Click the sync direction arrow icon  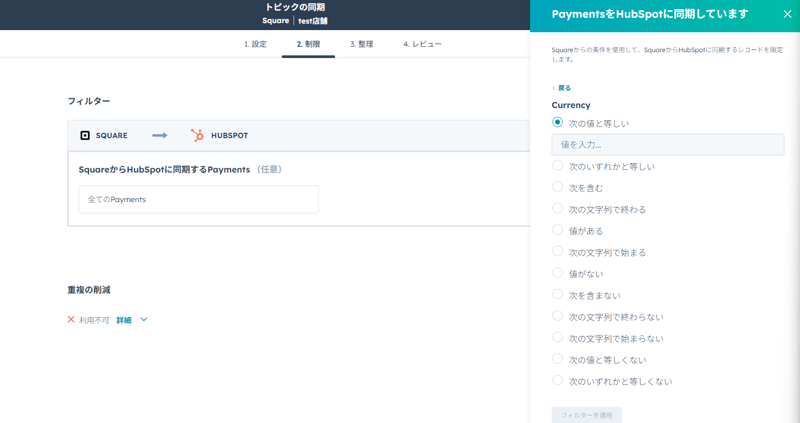[x=159, y=135]
